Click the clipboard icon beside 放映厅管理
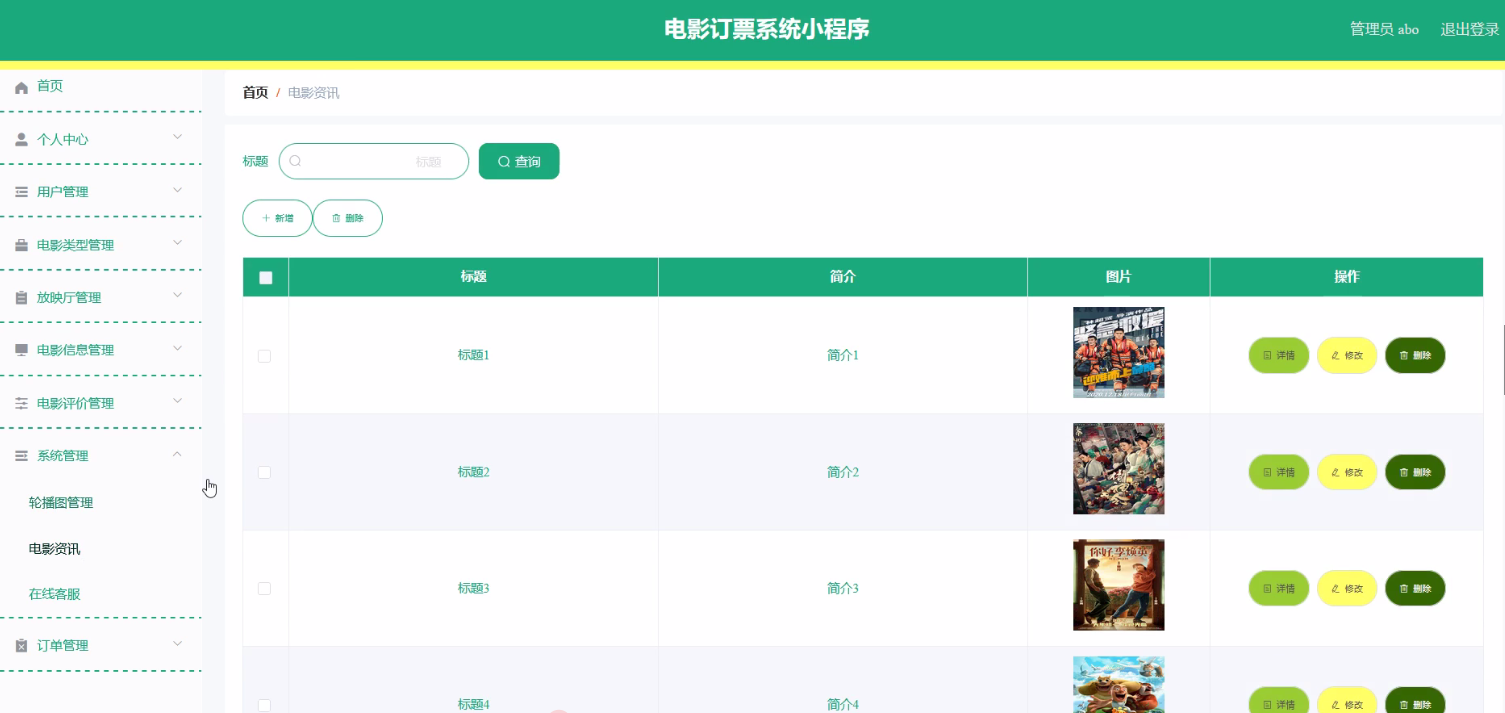 21,298
